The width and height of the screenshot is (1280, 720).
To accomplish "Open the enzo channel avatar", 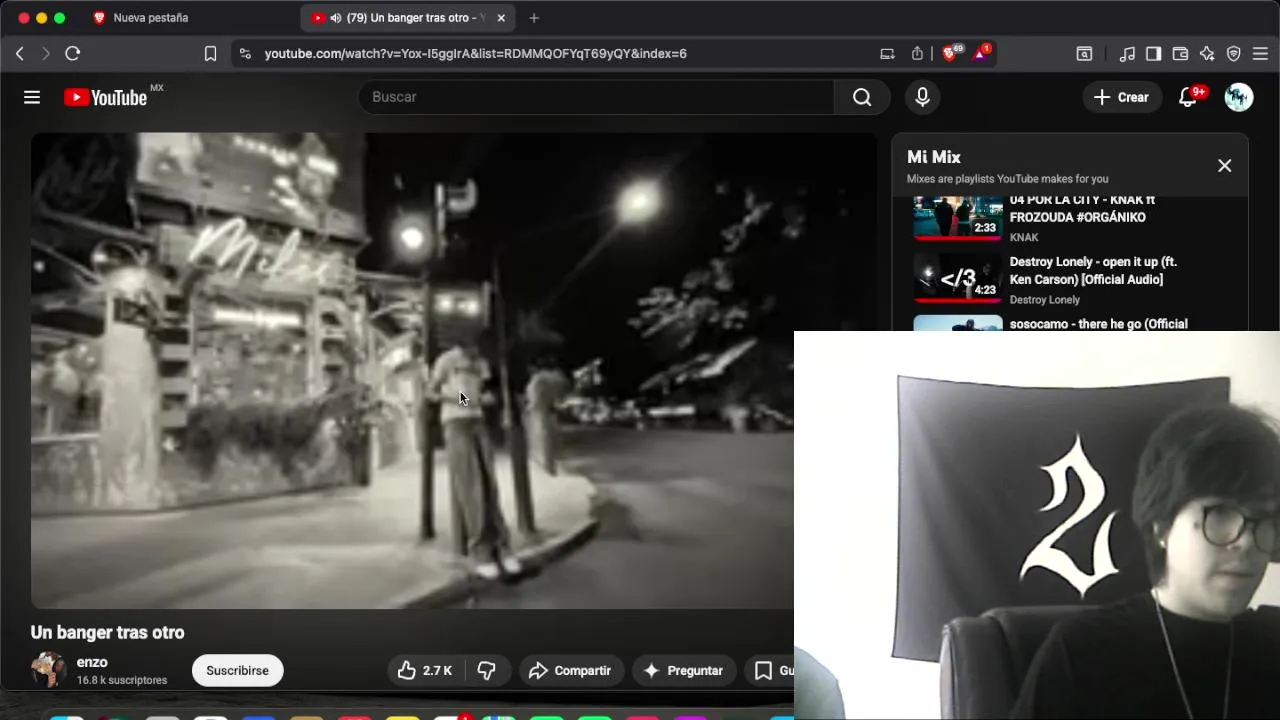I will (48, 670).
